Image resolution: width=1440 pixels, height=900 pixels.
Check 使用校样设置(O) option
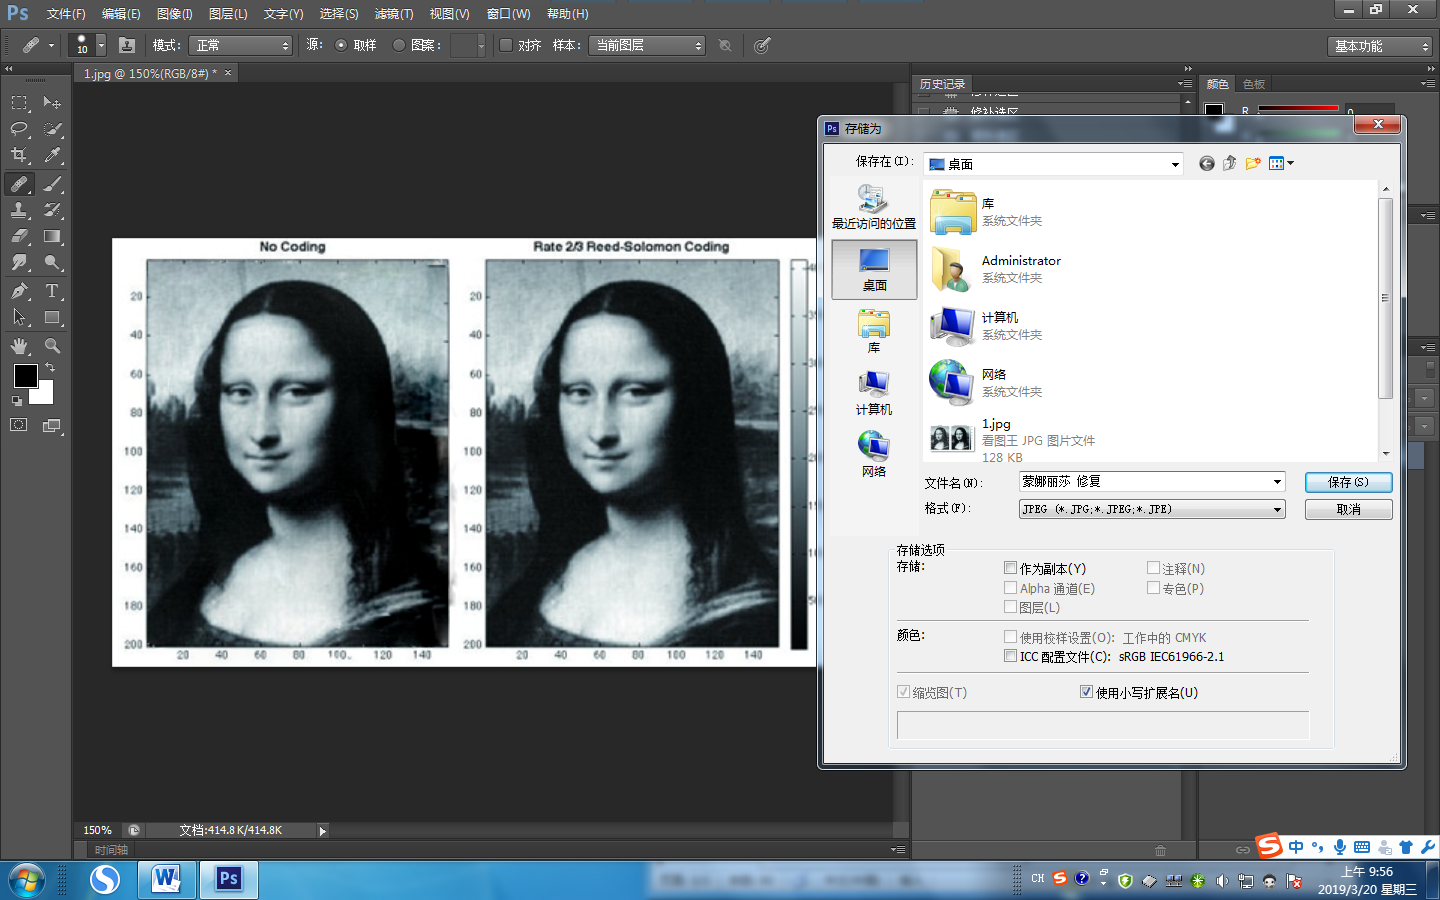(x=1010, y=637)
